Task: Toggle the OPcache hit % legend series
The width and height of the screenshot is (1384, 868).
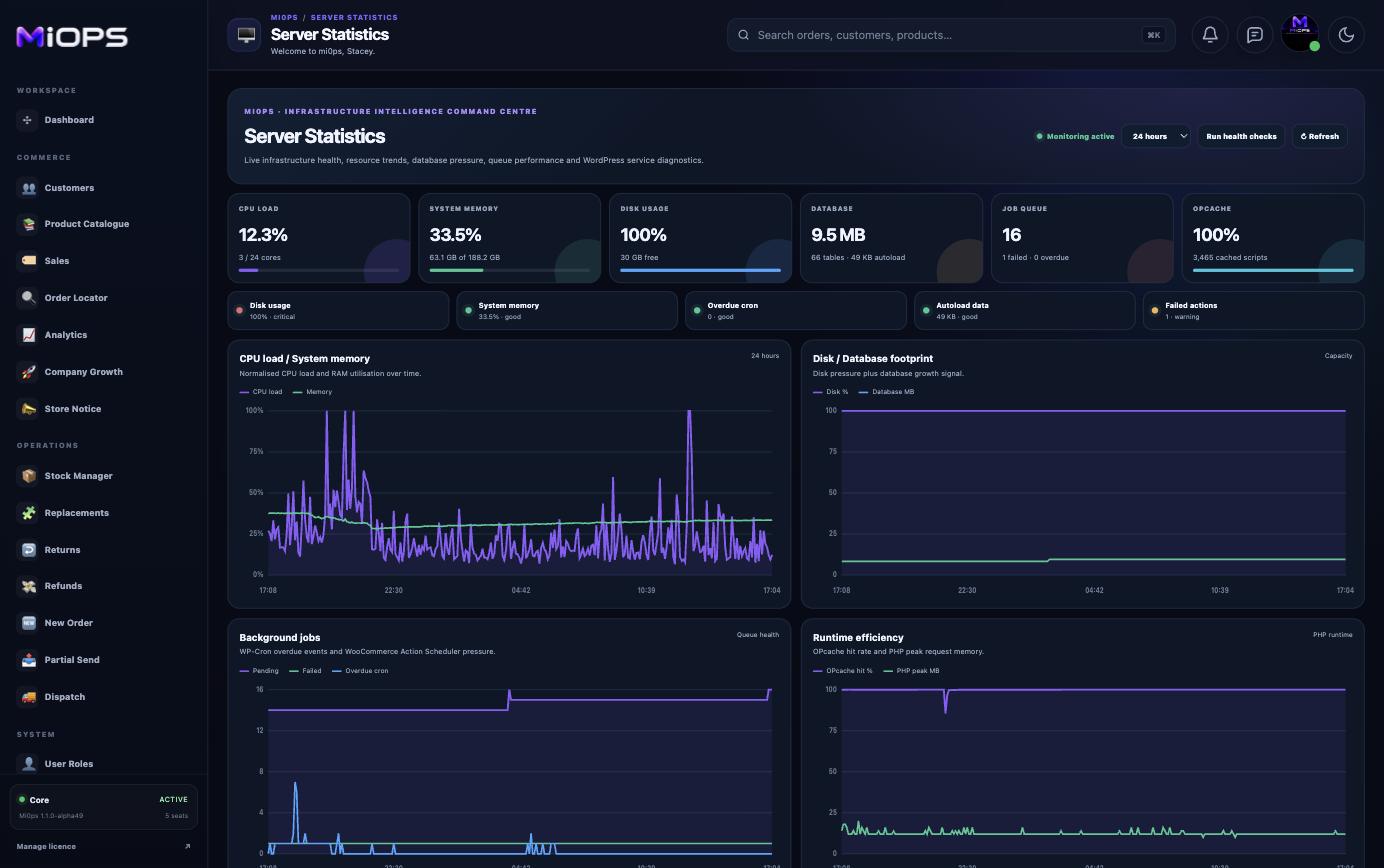Action: pyautogui.click(x=843, y=671)
